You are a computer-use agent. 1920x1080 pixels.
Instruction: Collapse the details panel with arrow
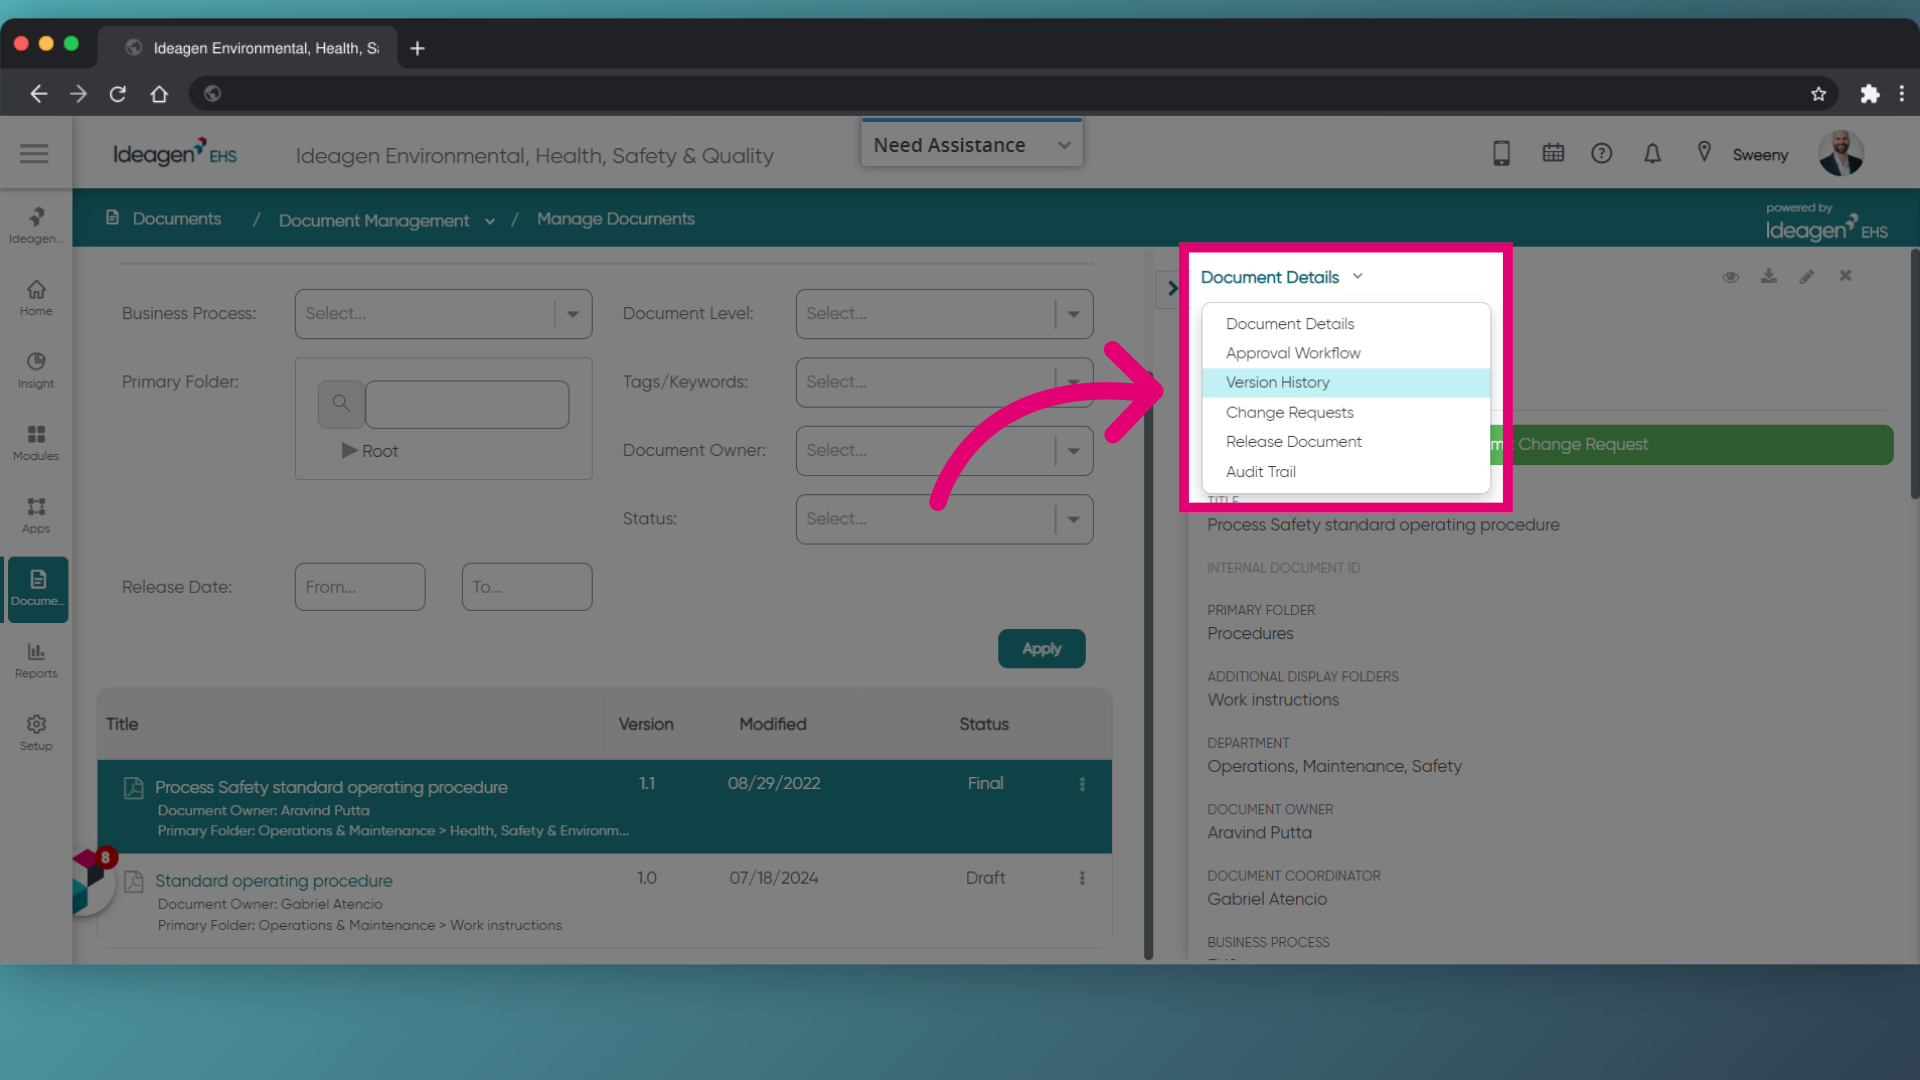[x=1172, y=288]
